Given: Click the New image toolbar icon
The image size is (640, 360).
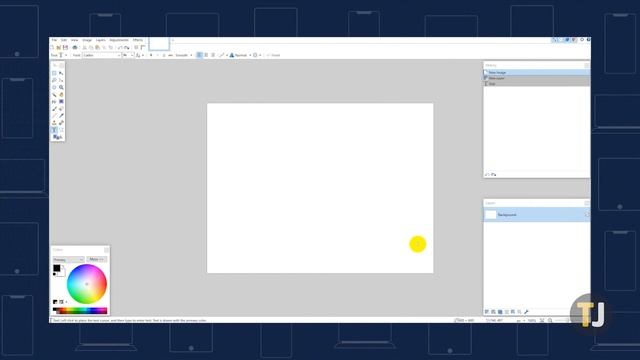Looking at the screenshot, I should (x=52, y=47).
